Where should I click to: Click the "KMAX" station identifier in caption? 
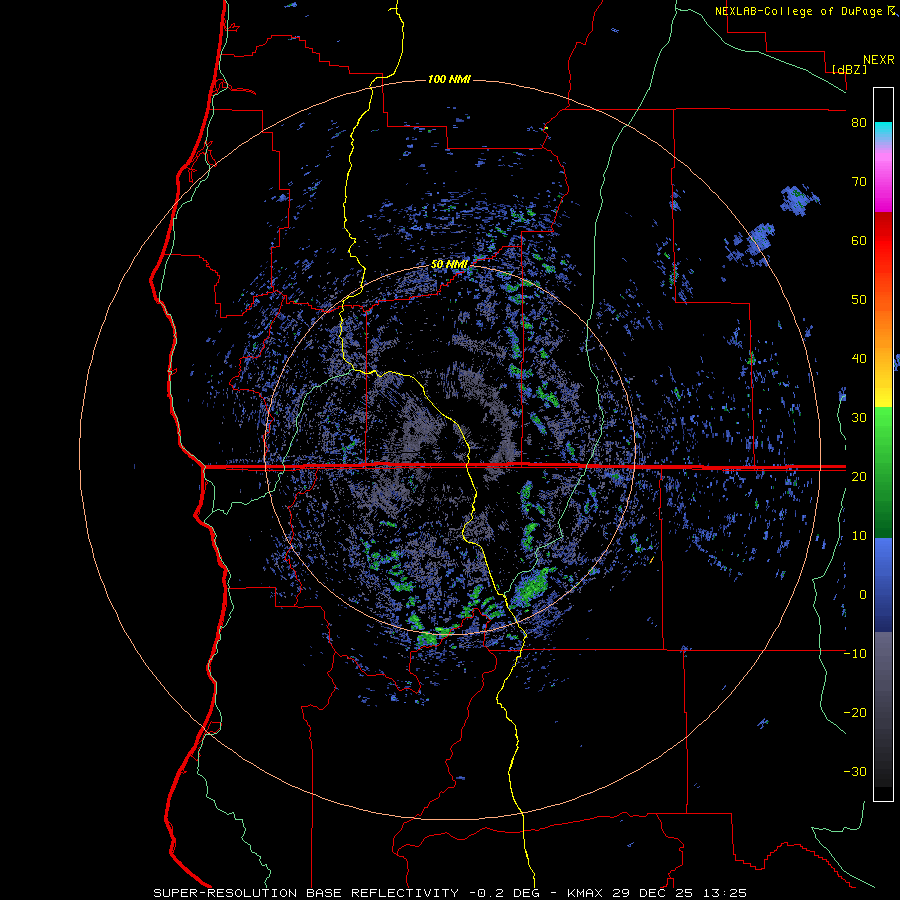[584, 893]
